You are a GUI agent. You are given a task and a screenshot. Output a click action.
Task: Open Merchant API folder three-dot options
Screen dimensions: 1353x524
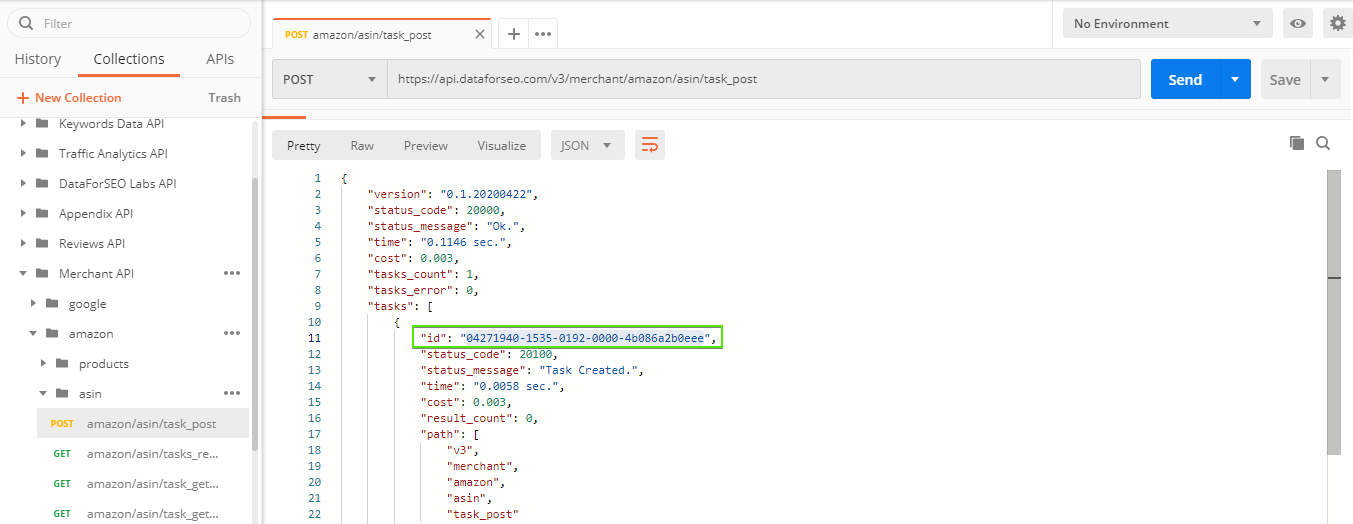click(232, 273)
